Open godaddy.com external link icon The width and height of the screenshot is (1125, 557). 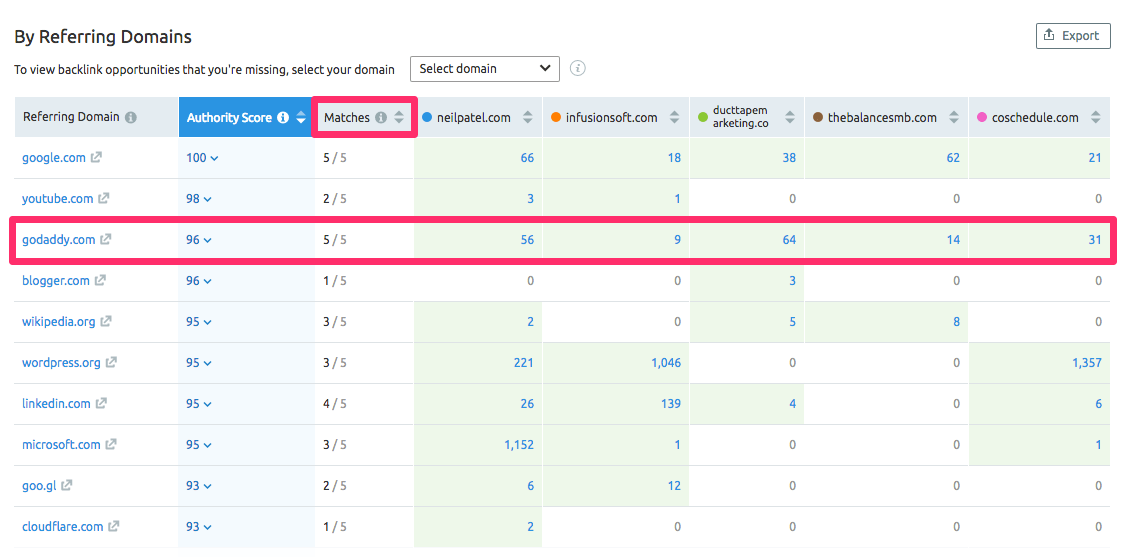click(x=105, y=239)
